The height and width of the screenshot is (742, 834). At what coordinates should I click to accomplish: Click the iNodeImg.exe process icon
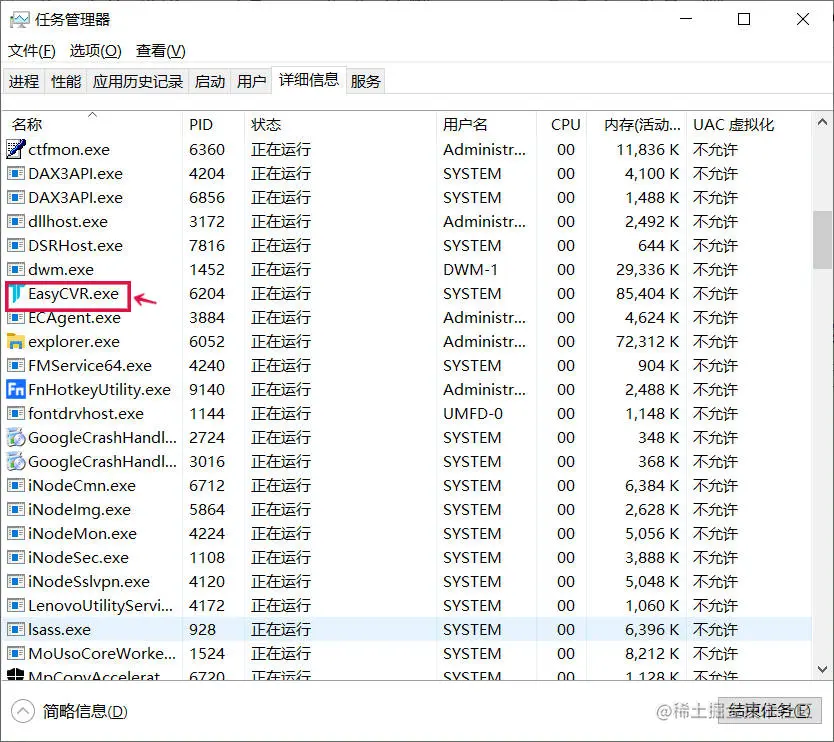tap(15, 510)
